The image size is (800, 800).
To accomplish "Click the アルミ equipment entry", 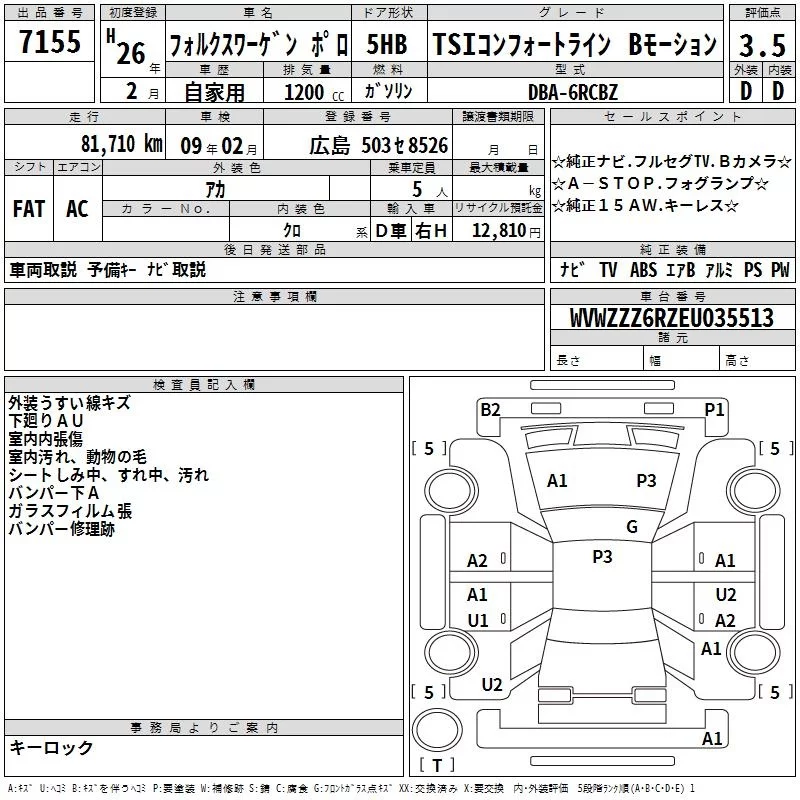I will pyautogui.click(x=718, y=269).
